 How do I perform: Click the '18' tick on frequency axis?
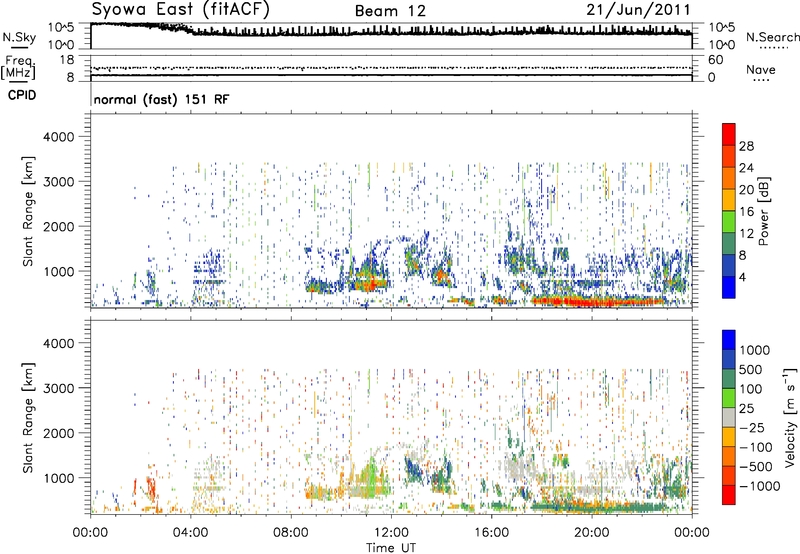click(x=67, y=59)
